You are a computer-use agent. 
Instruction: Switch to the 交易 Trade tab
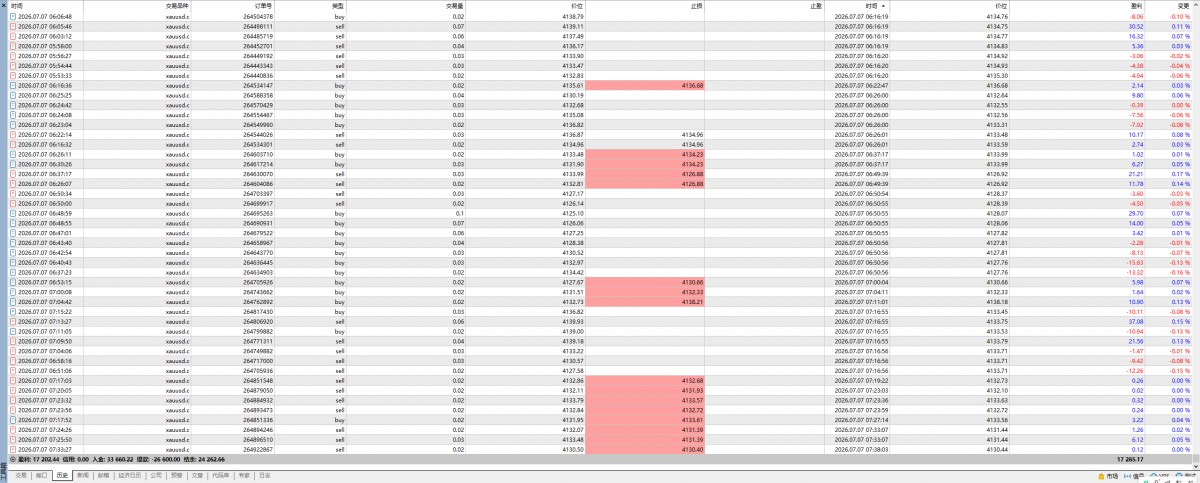[x=21, y=475]
